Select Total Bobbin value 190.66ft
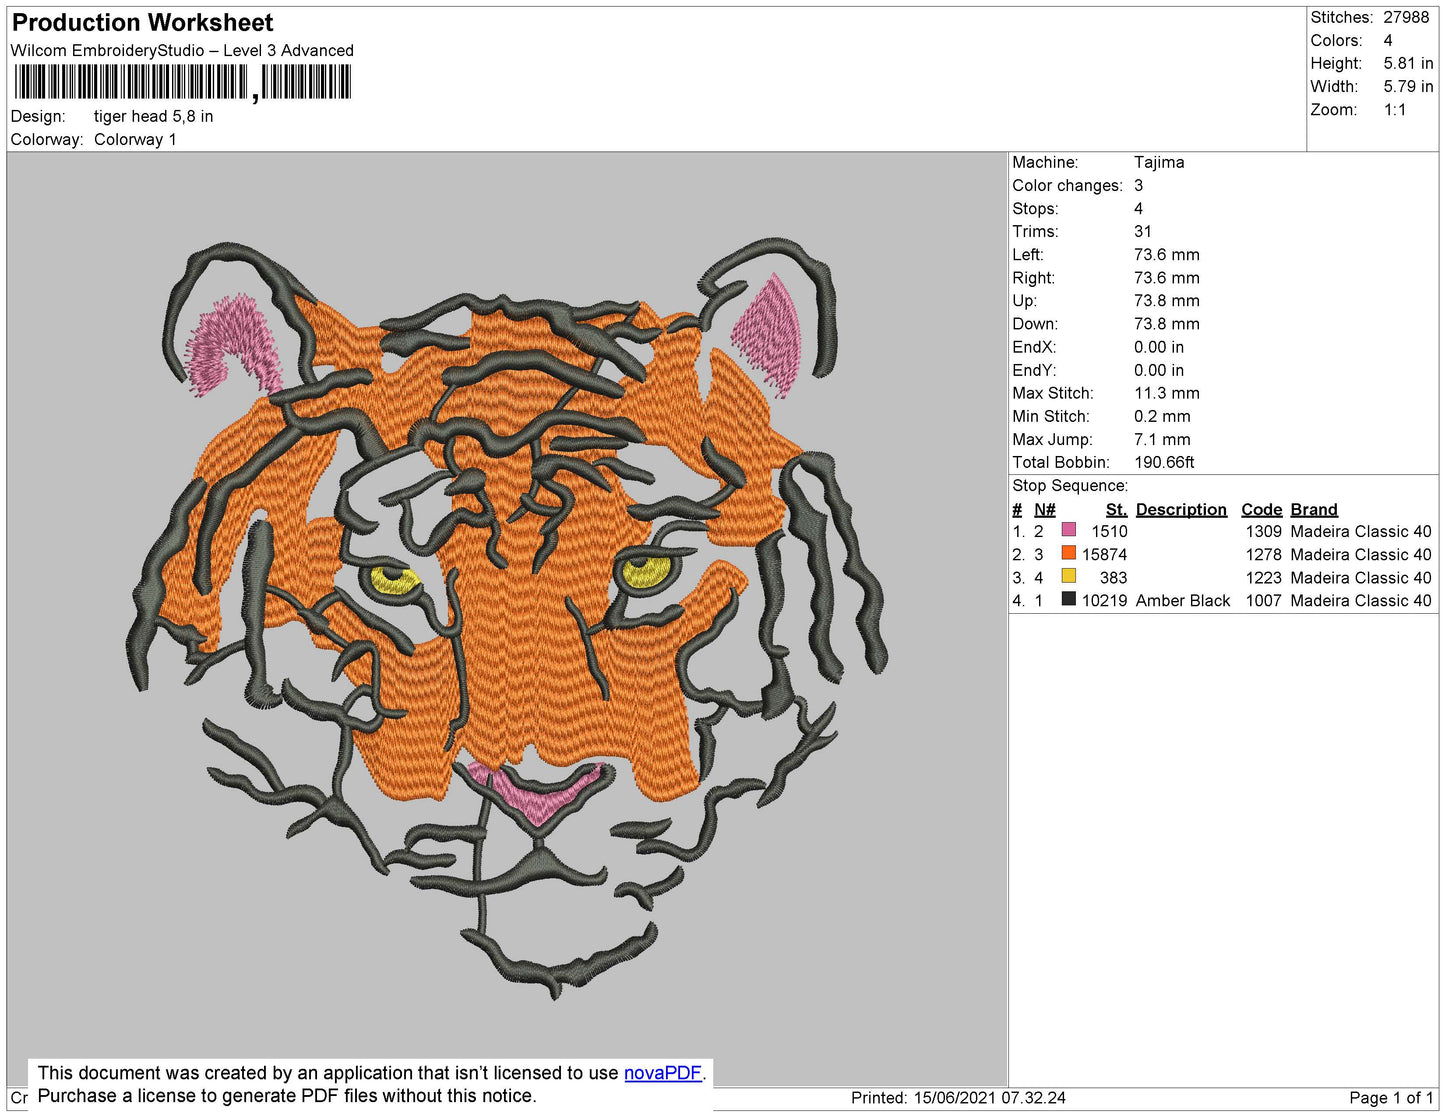This screenshot has width=1445, height=1117. (x=1164, y=462)
